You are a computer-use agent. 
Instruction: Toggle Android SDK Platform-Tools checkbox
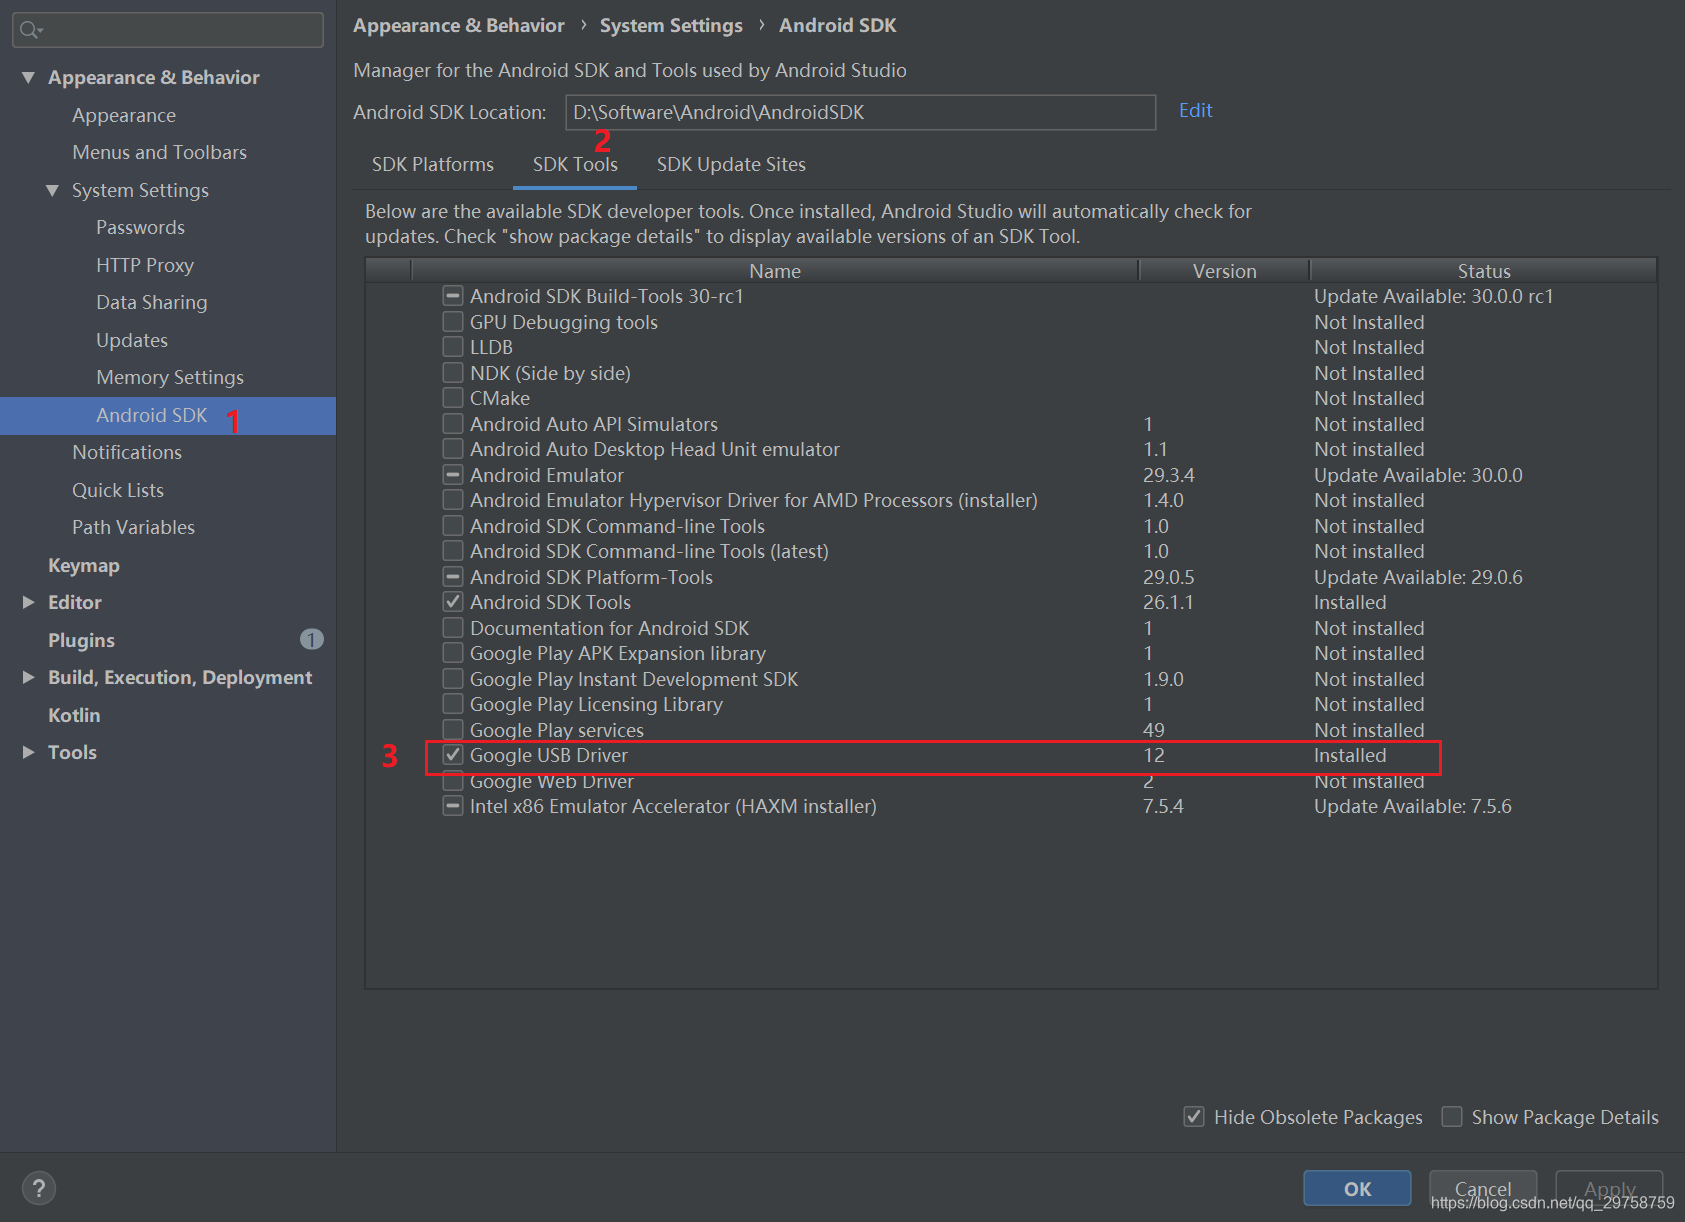pyautogui.click(x=453, y=577)
